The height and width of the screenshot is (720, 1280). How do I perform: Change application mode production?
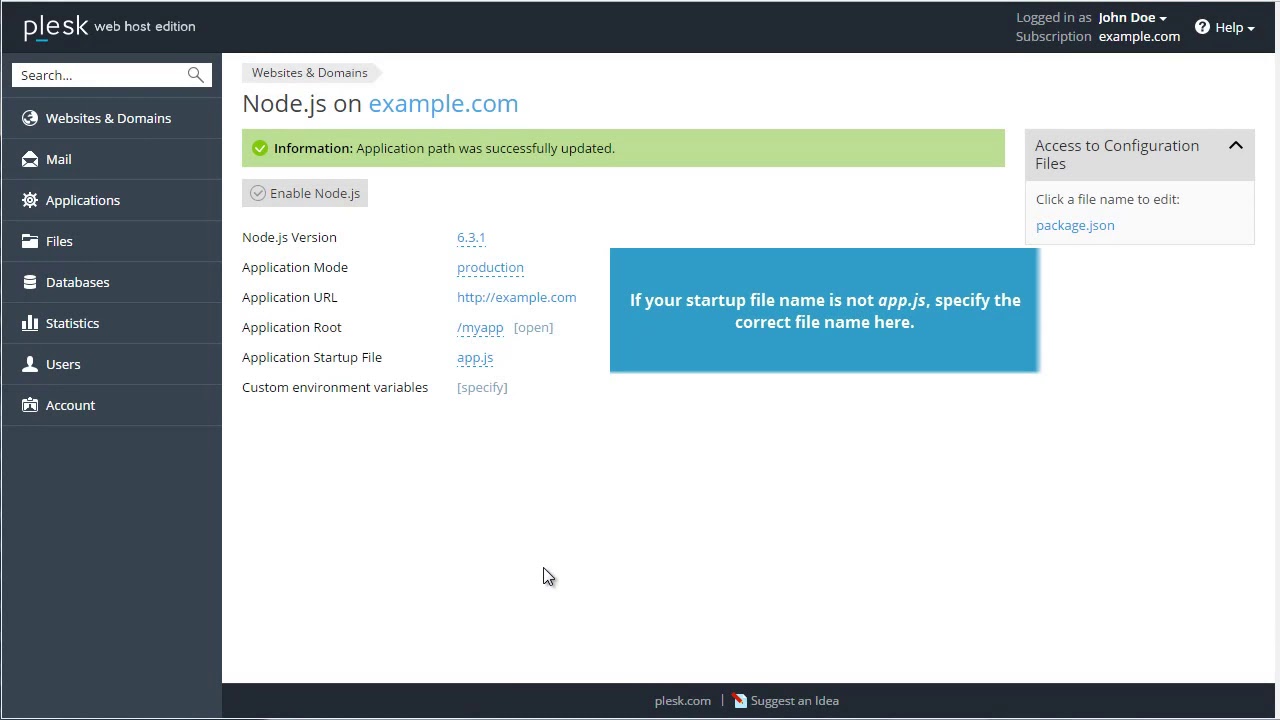coord(490,268)
